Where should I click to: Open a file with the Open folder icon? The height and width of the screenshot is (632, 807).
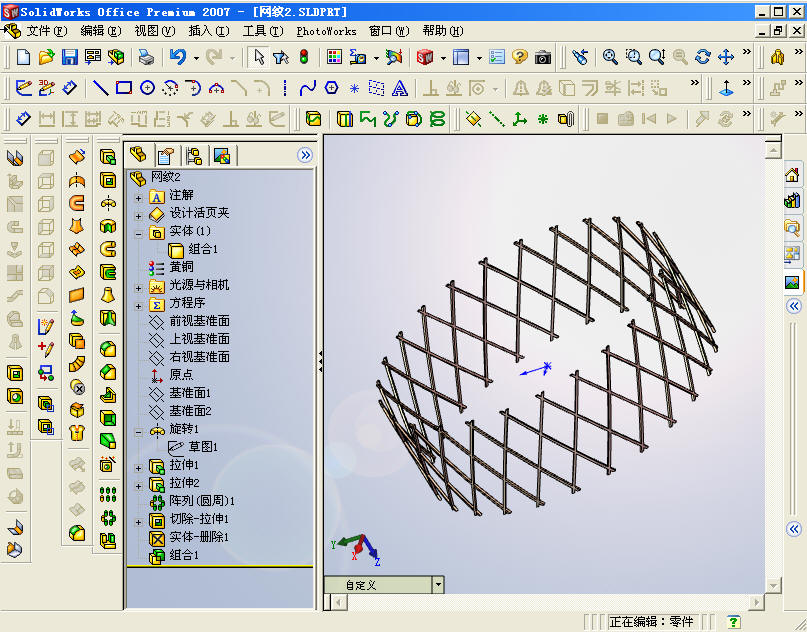[x=46, y=57]
